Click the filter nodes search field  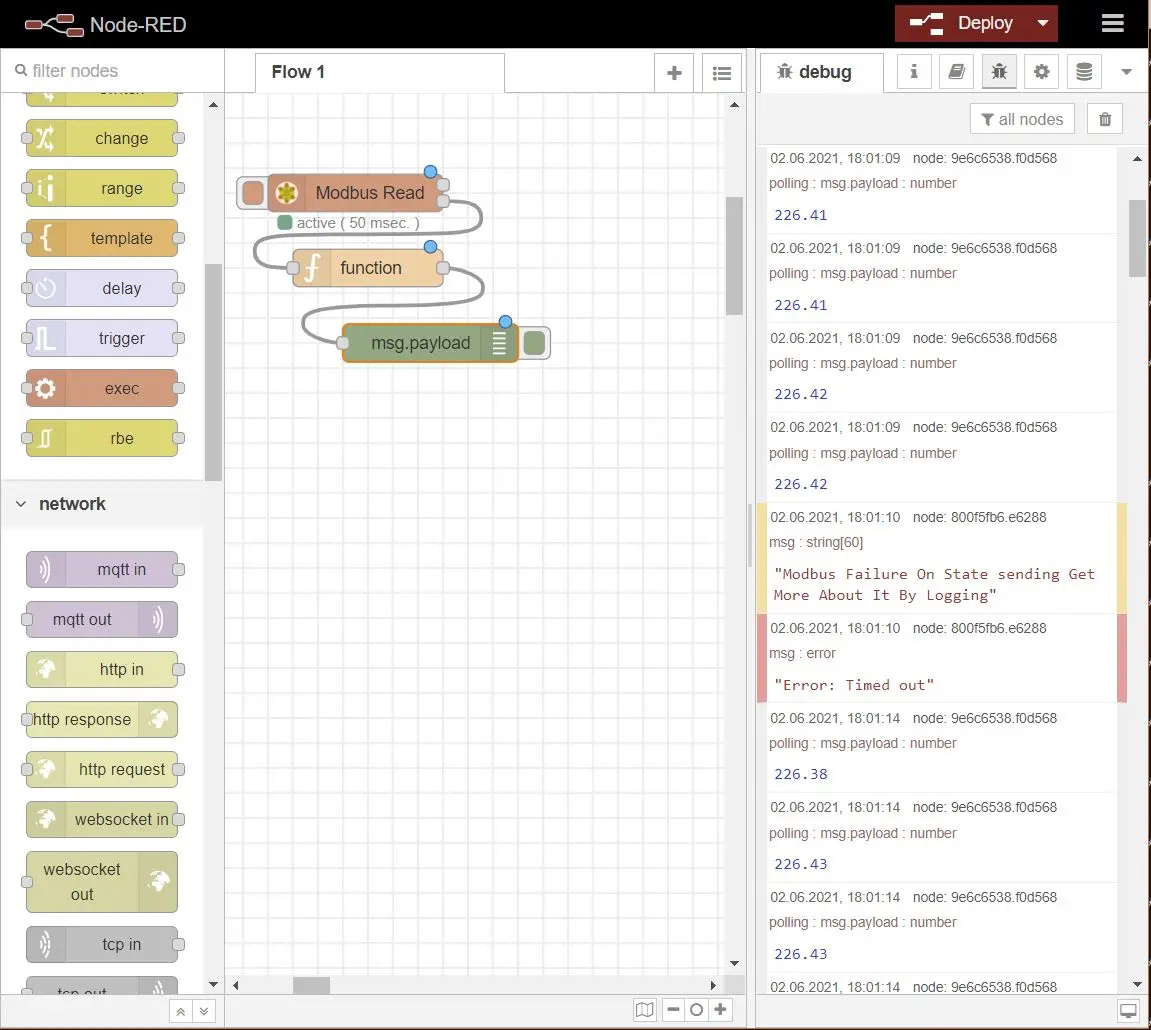[x=110, y=71]
